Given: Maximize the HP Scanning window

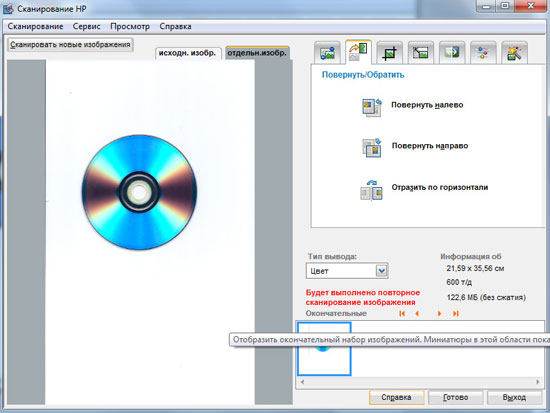Looking at the screenshot, I should tap(505, 6).
